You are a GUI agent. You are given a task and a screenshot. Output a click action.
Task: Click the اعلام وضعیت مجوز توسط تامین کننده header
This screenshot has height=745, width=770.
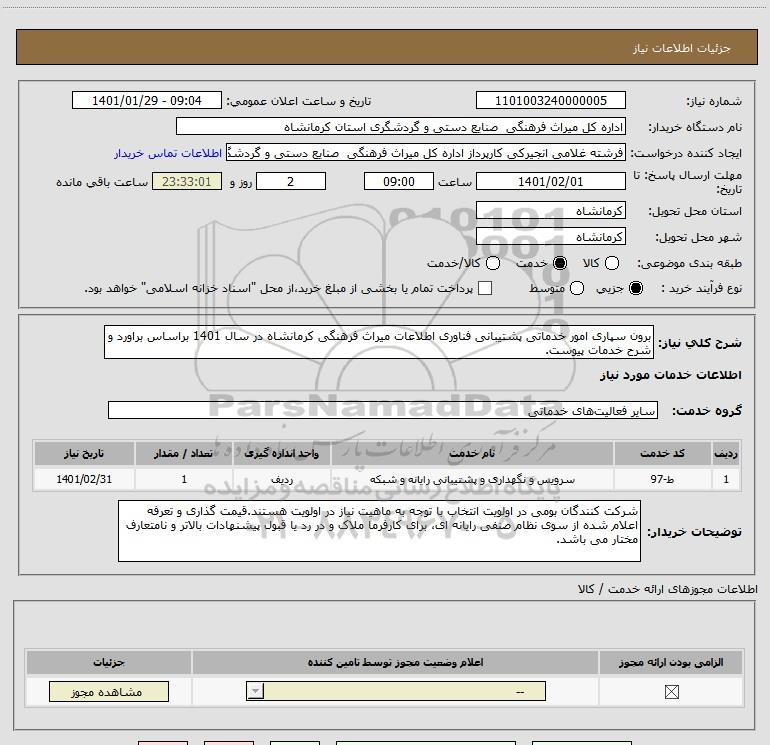395,662
